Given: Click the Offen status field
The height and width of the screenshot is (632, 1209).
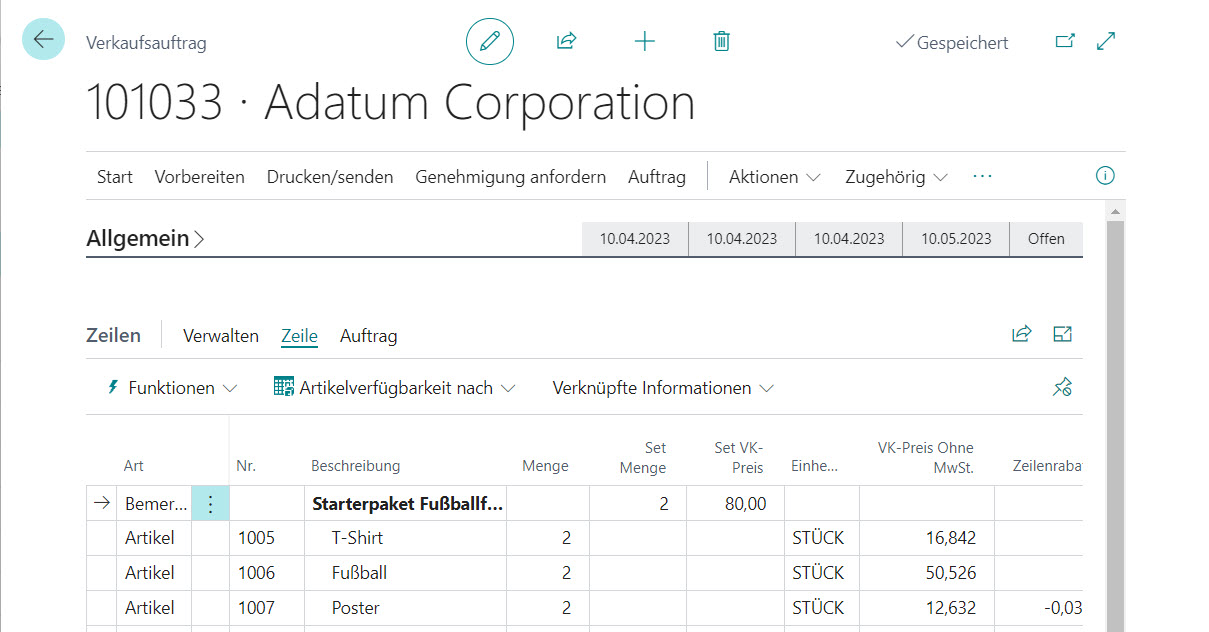Looking at the screenshot, I should tap(1046, 239).
